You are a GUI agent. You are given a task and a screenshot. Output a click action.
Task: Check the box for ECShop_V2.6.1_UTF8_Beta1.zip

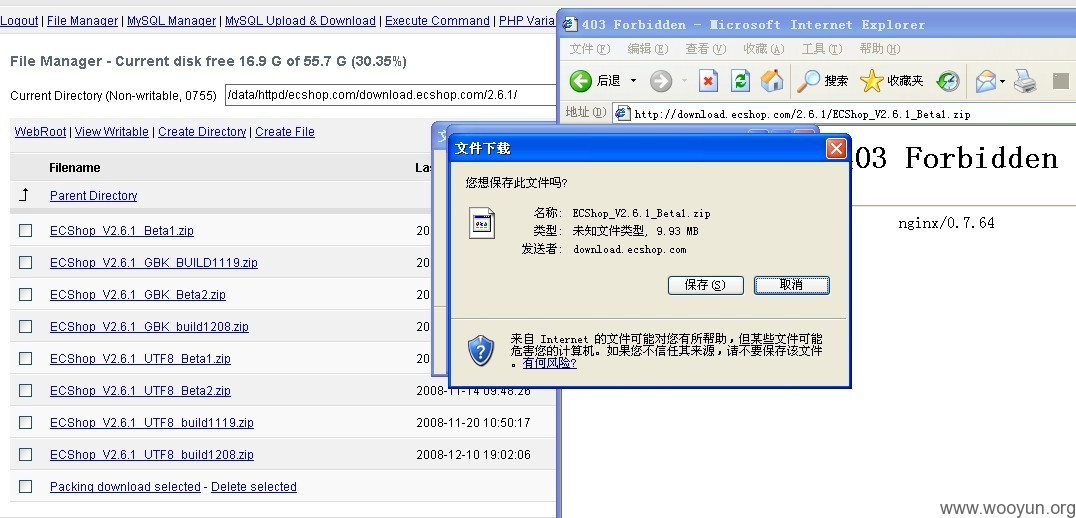point(25,358)
